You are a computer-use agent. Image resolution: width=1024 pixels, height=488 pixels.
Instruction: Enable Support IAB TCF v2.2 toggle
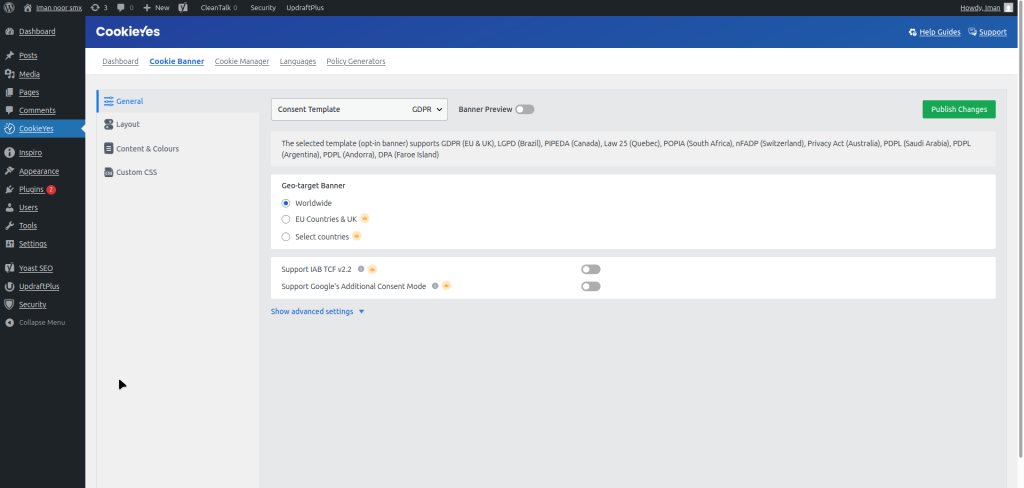(x=590, y=269)
